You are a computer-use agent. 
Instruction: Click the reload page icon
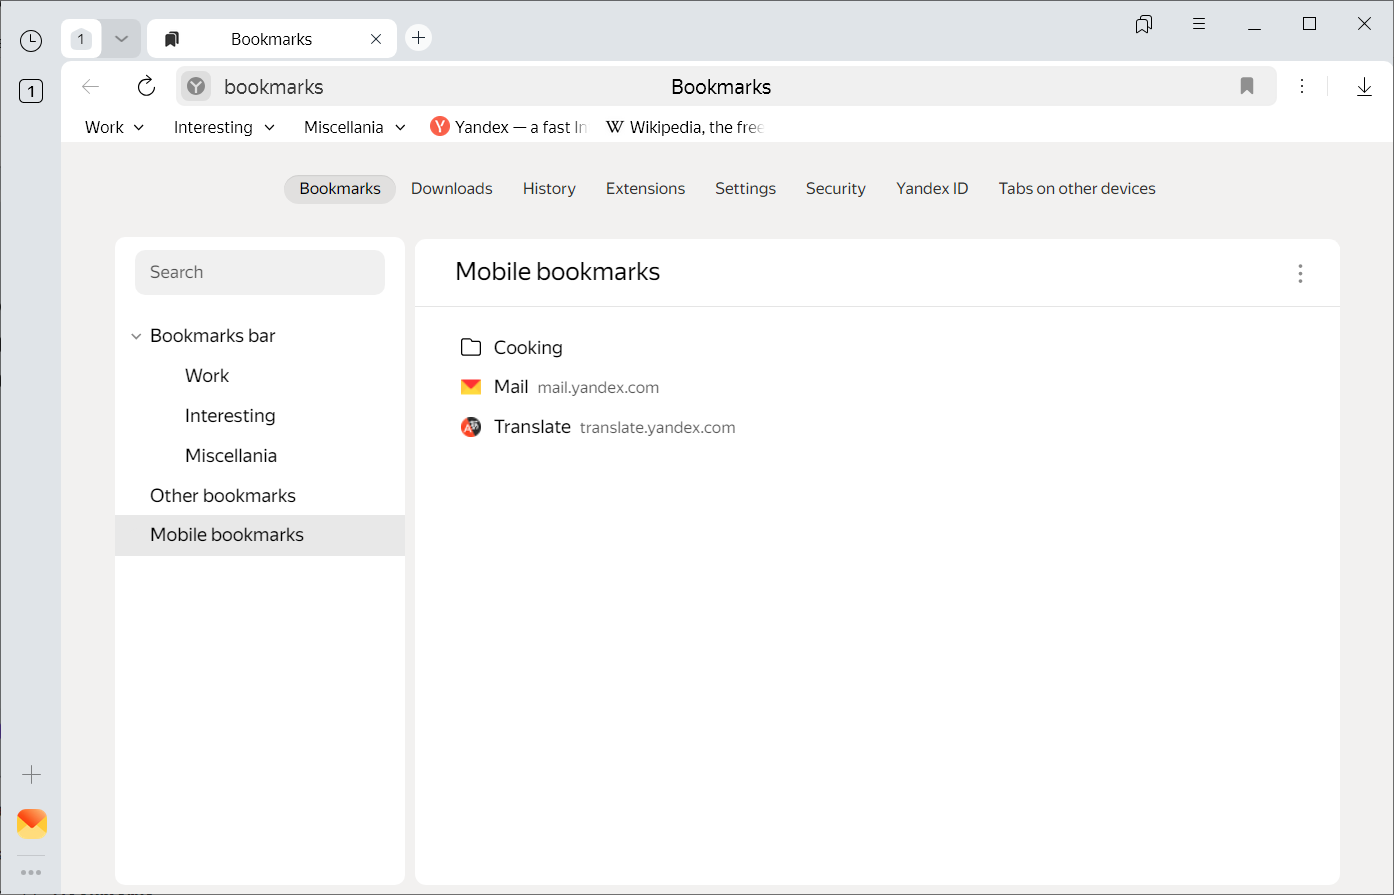(x=146, y=87)
